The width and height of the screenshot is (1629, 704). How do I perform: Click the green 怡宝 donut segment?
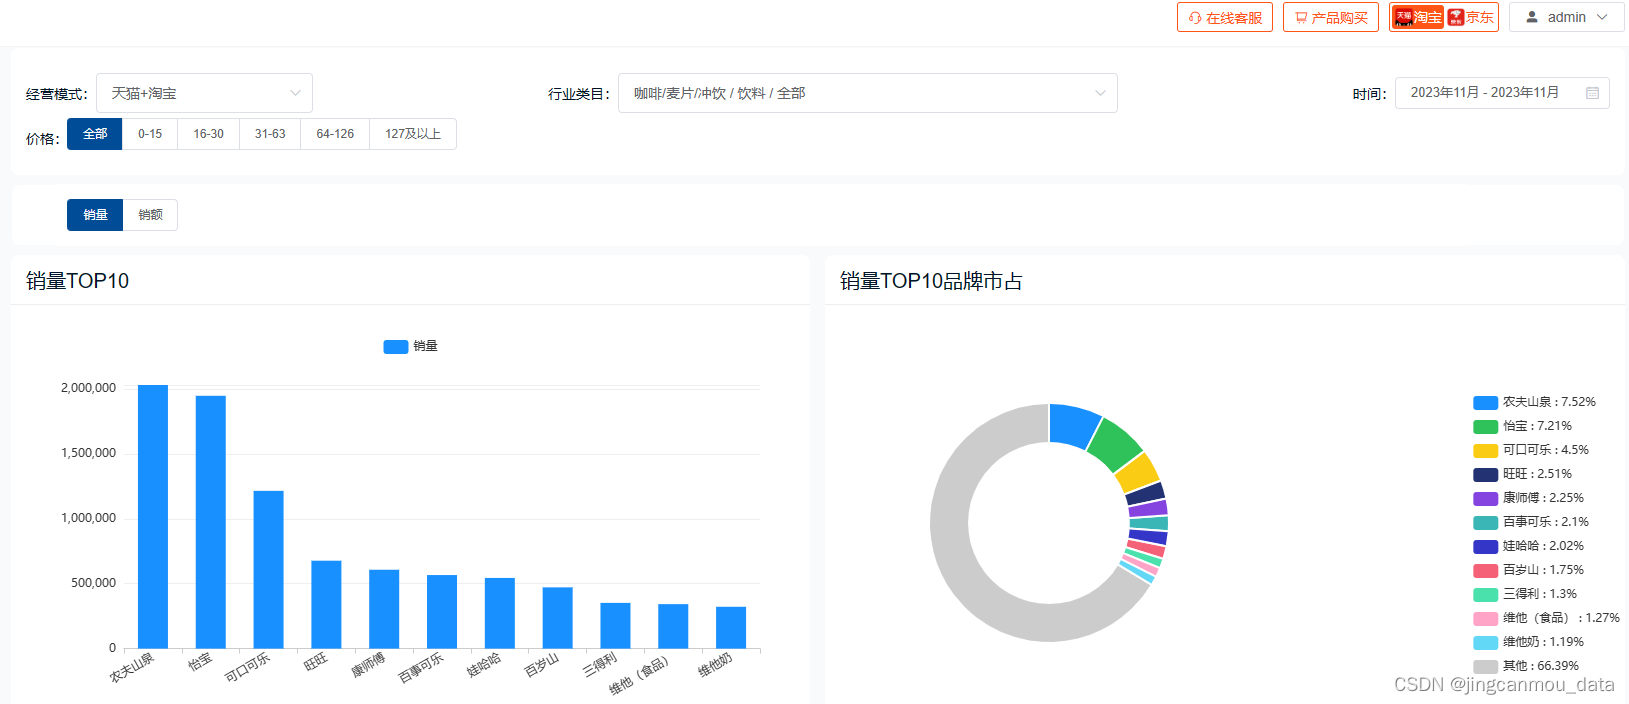[x=1117, y=446]
